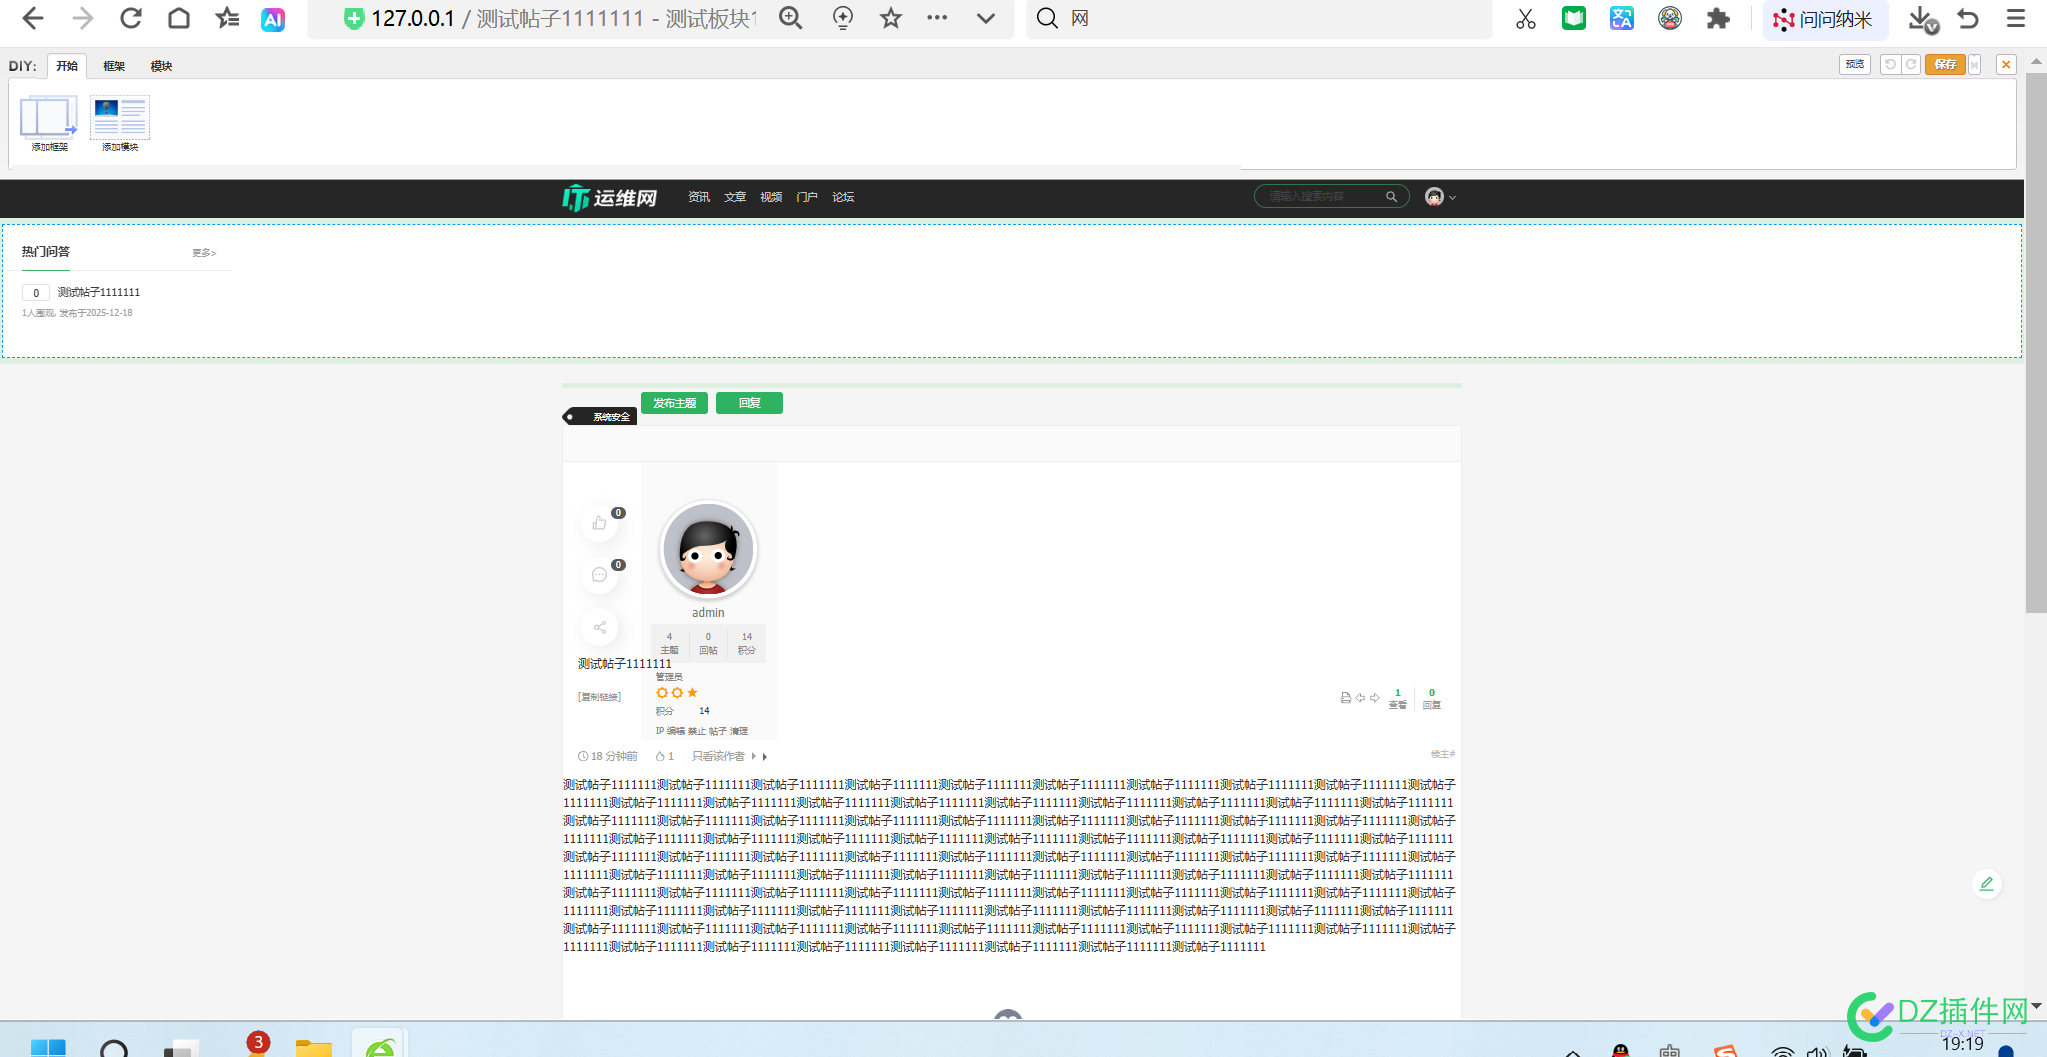Viewport: 2047px width, 1057px height.
Task: Click the thumbs-up like icon beside post
Action: [599, 523]
